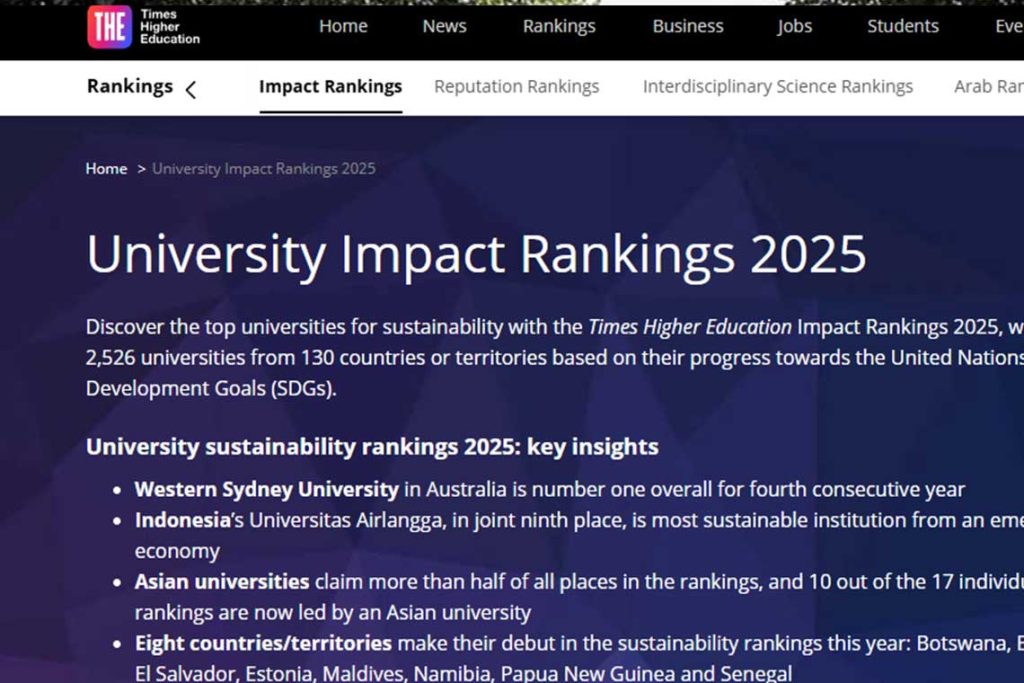1024x683 pixels.
Task: Select the Impact Rankings tab
Action: pos(330,86)
